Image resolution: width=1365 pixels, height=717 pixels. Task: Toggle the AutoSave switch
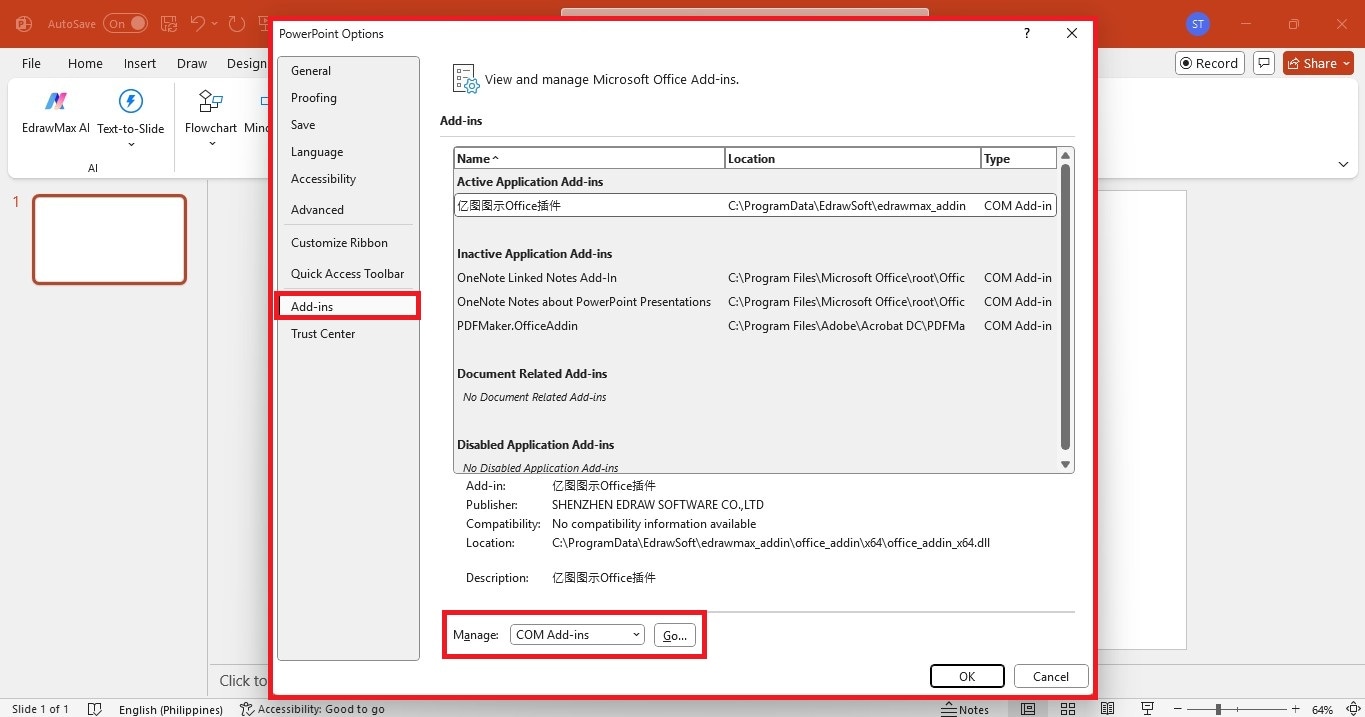tap(125, 23)
